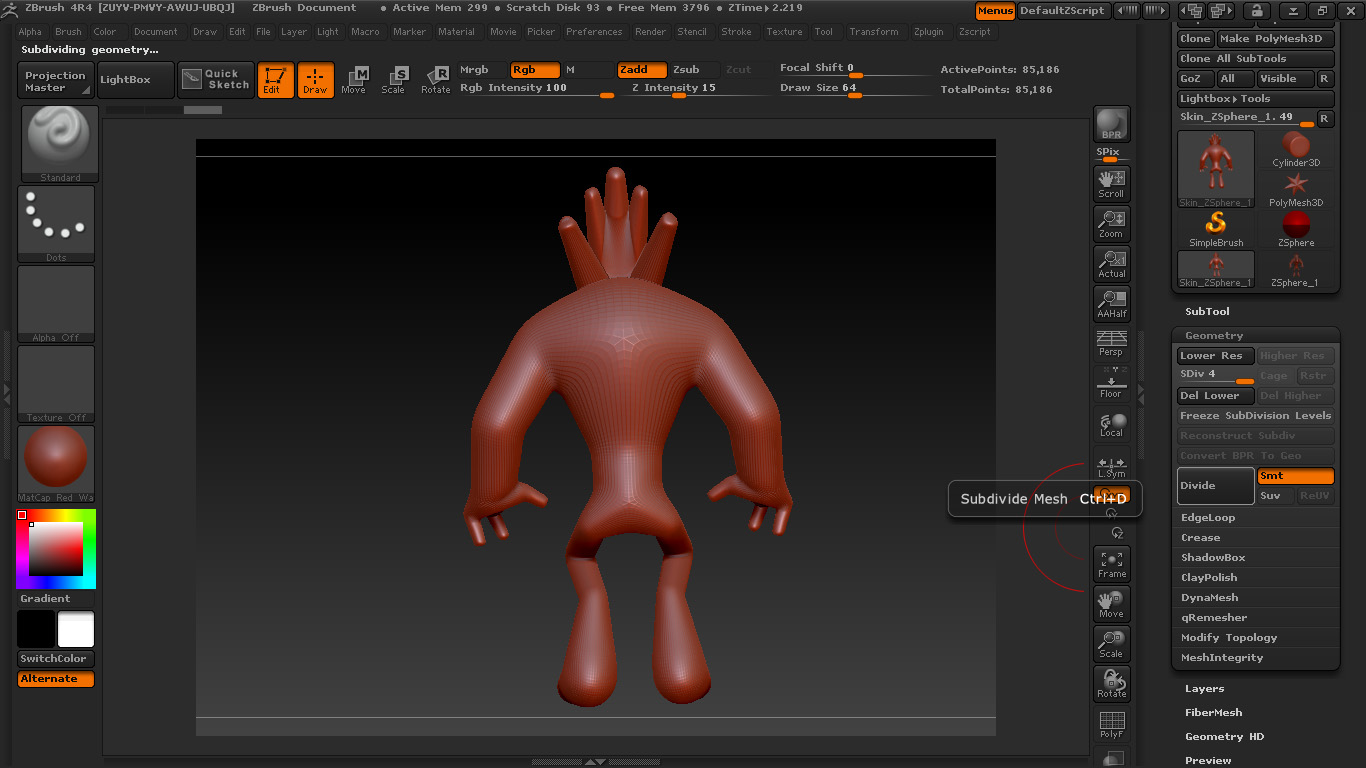Screen dimensions: 1366x768
Task: Click the Zoom canvas icon
Action: (x=1111, y=224)
